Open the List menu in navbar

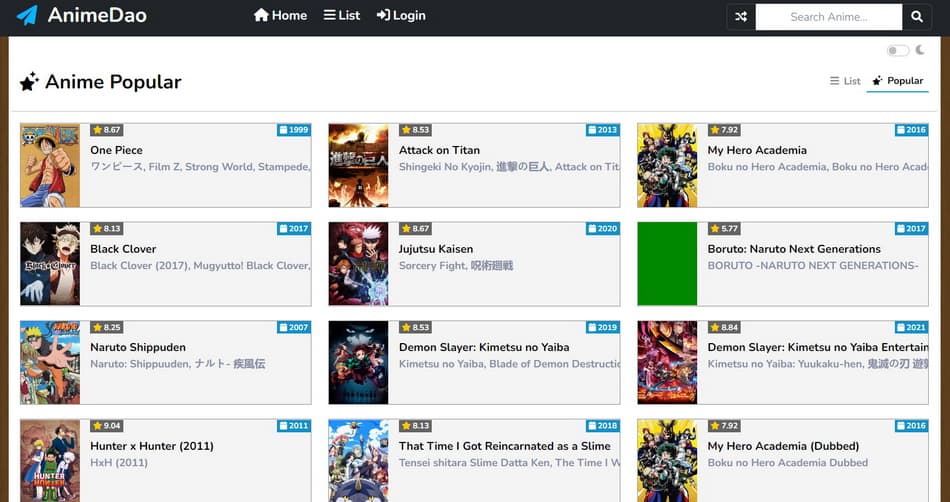coord(342,16)
